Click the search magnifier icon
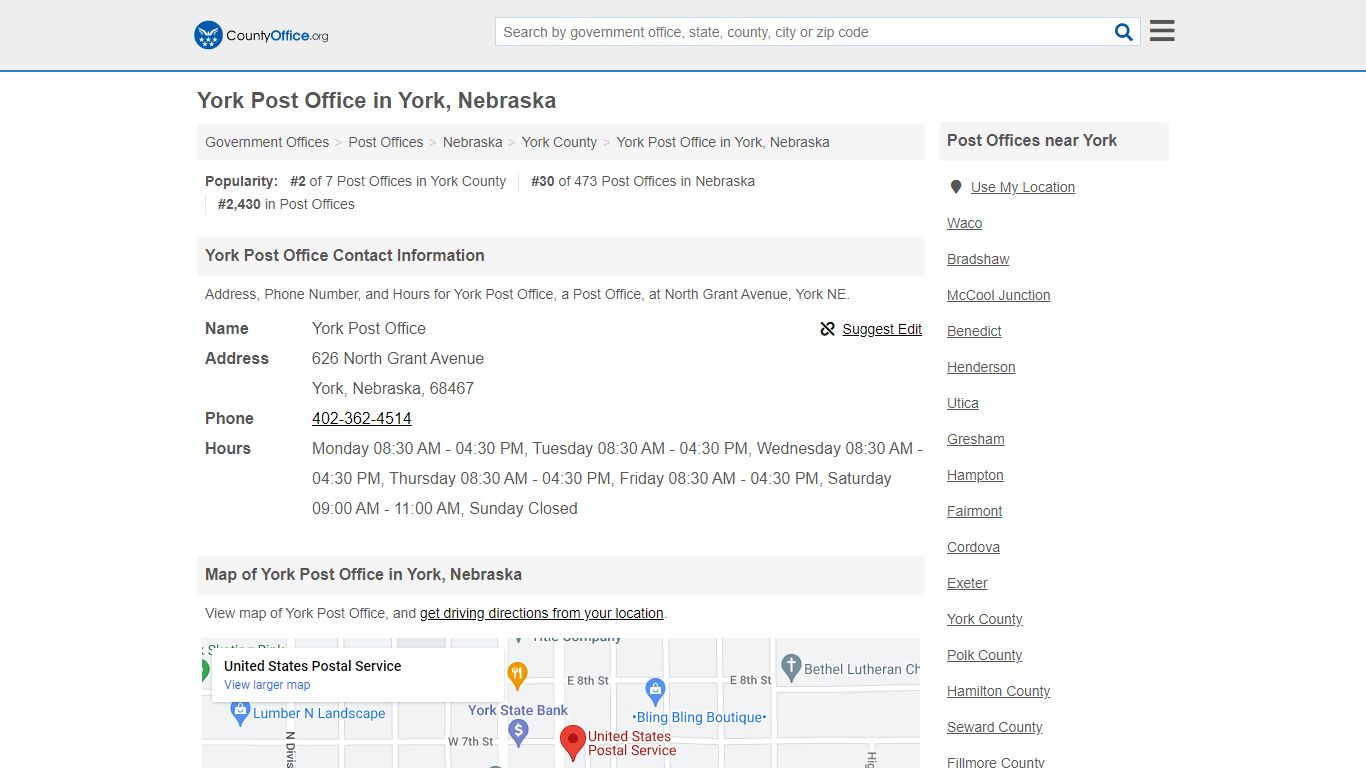 1124,32
